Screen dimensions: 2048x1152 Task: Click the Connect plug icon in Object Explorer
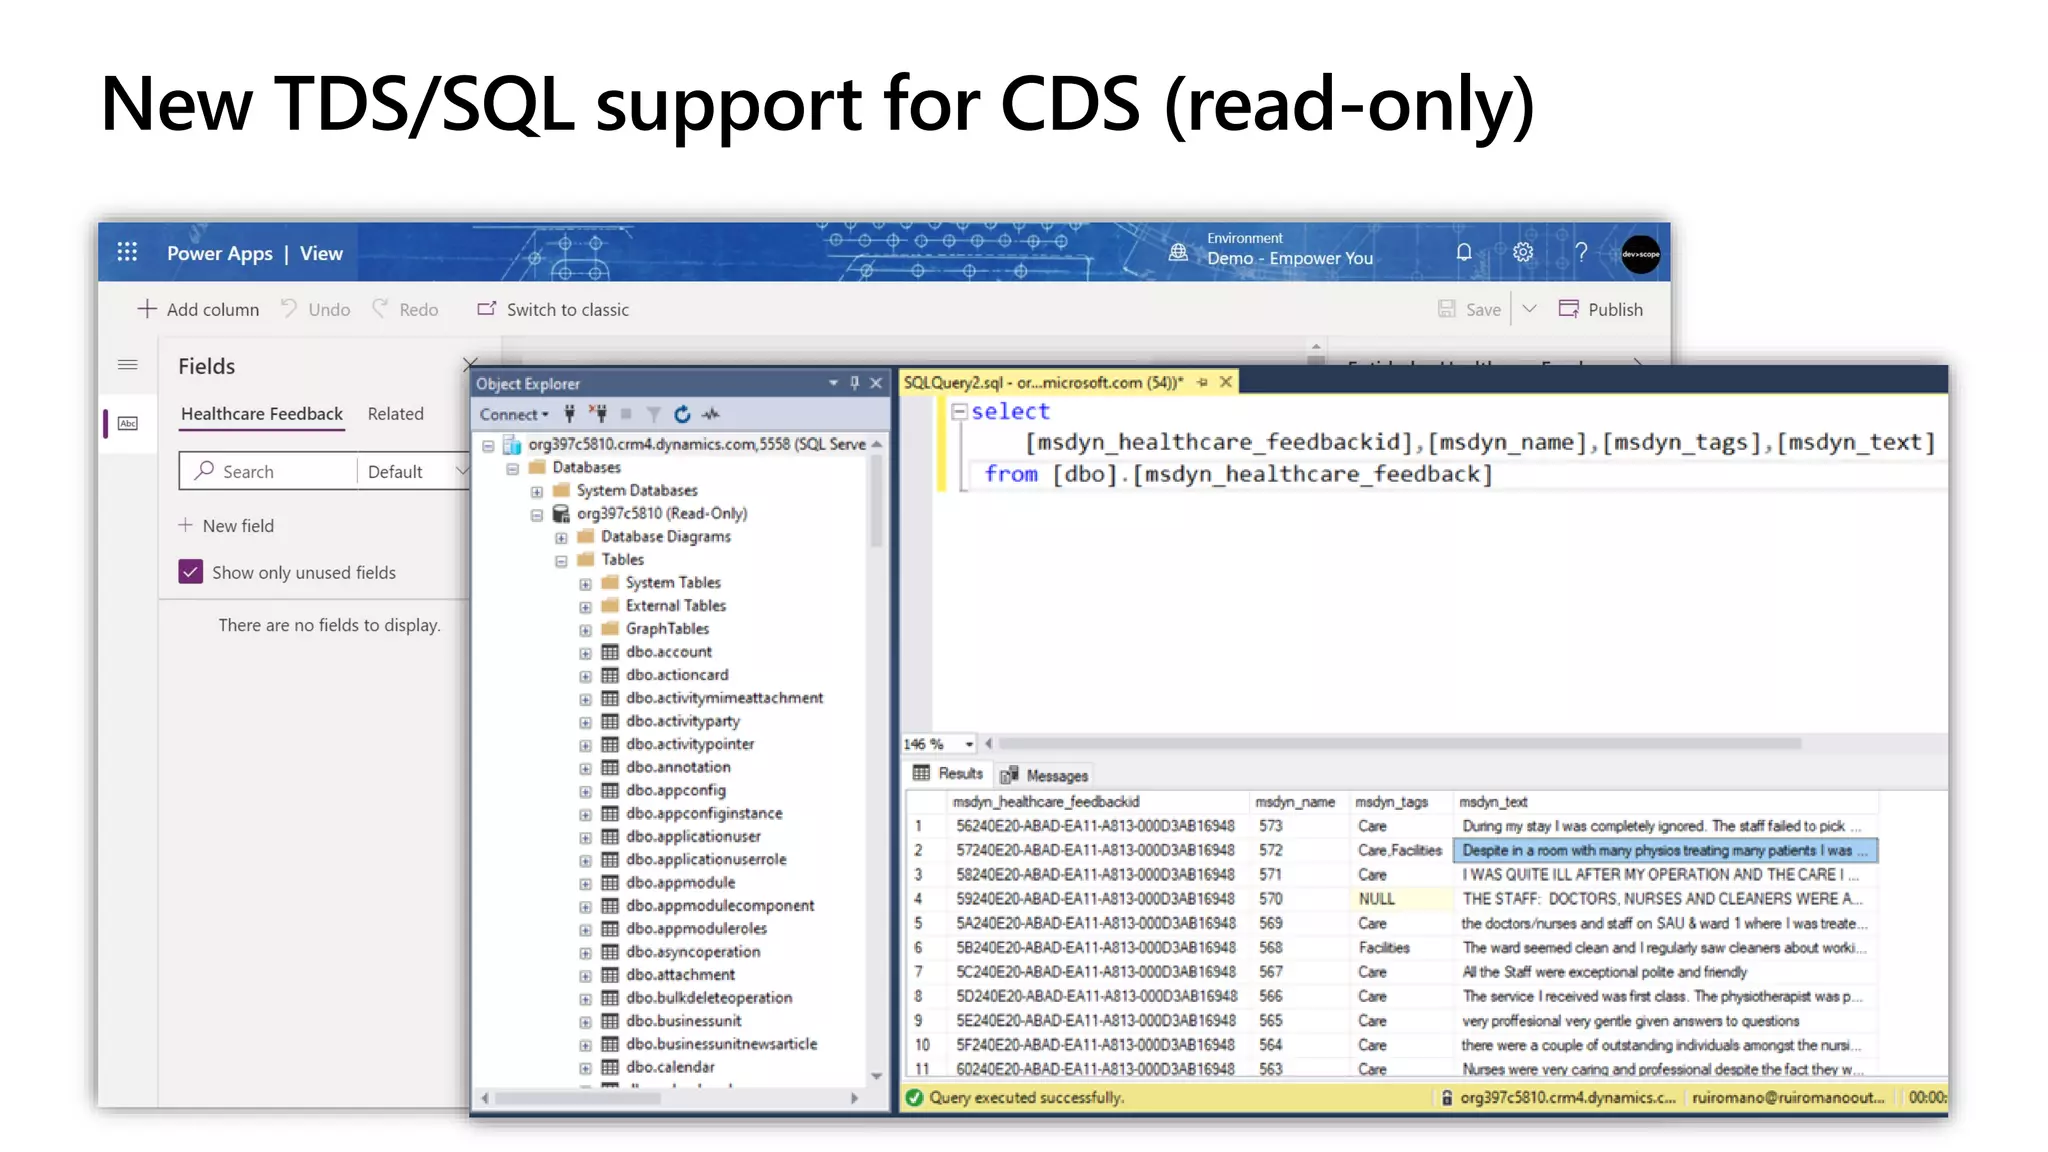pyautogui.click(x=570, y=413)
